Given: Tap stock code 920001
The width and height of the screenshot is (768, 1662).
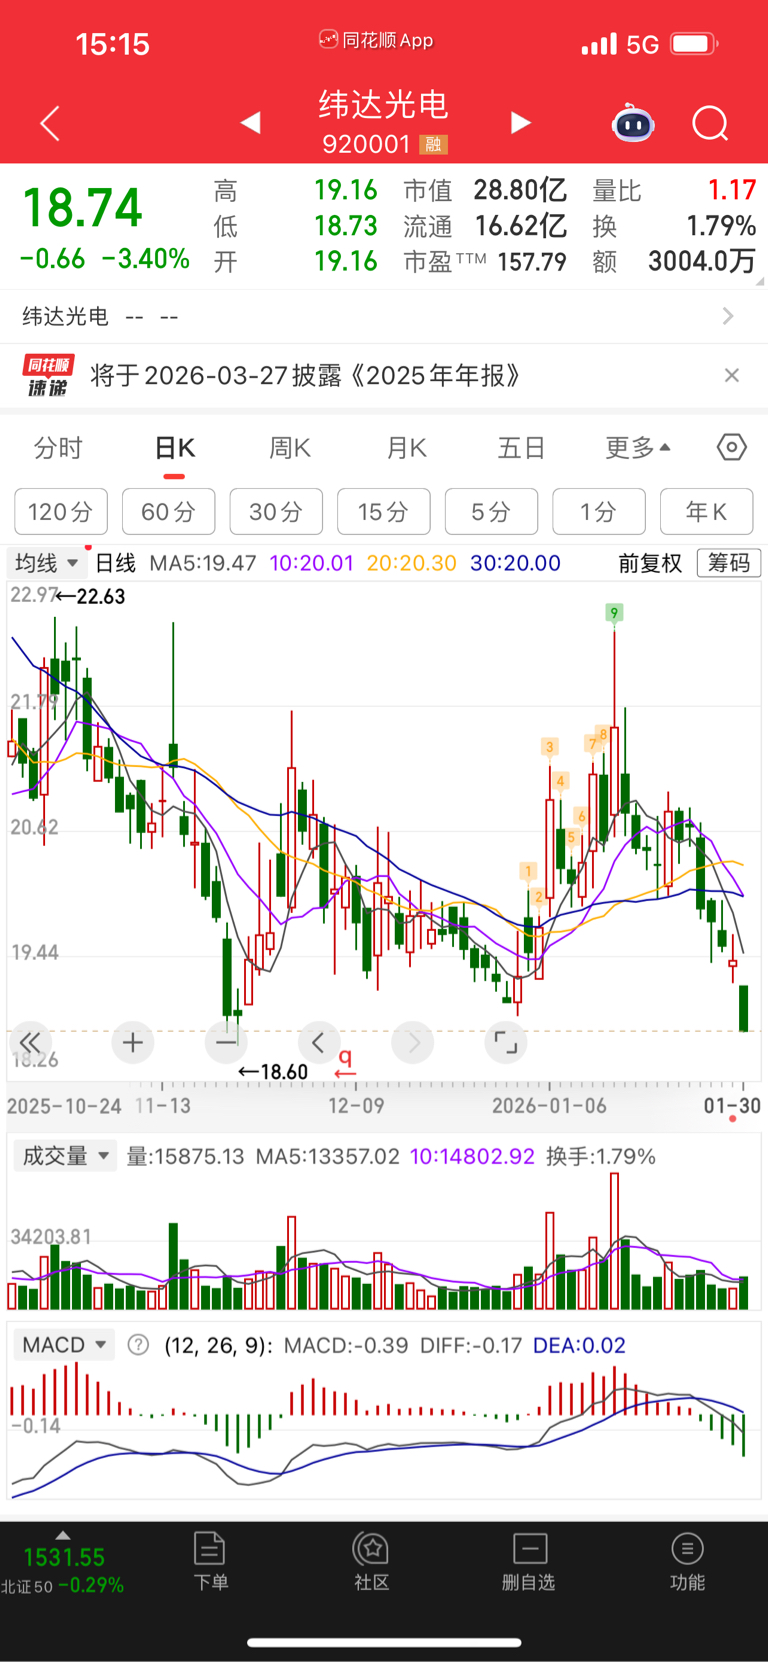Looking at the screenshot, I should [366, 144].
